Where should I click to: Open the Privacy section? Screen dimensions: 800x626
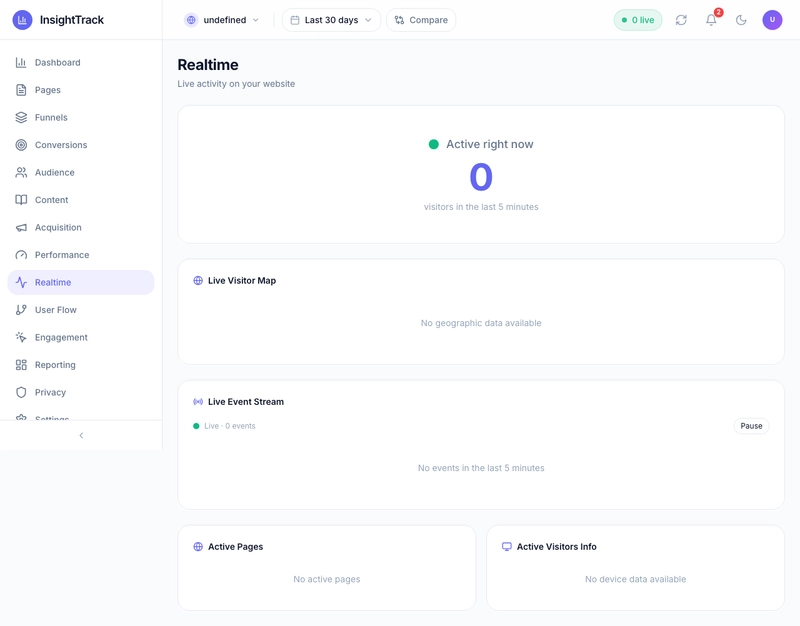tap(81, 393)
